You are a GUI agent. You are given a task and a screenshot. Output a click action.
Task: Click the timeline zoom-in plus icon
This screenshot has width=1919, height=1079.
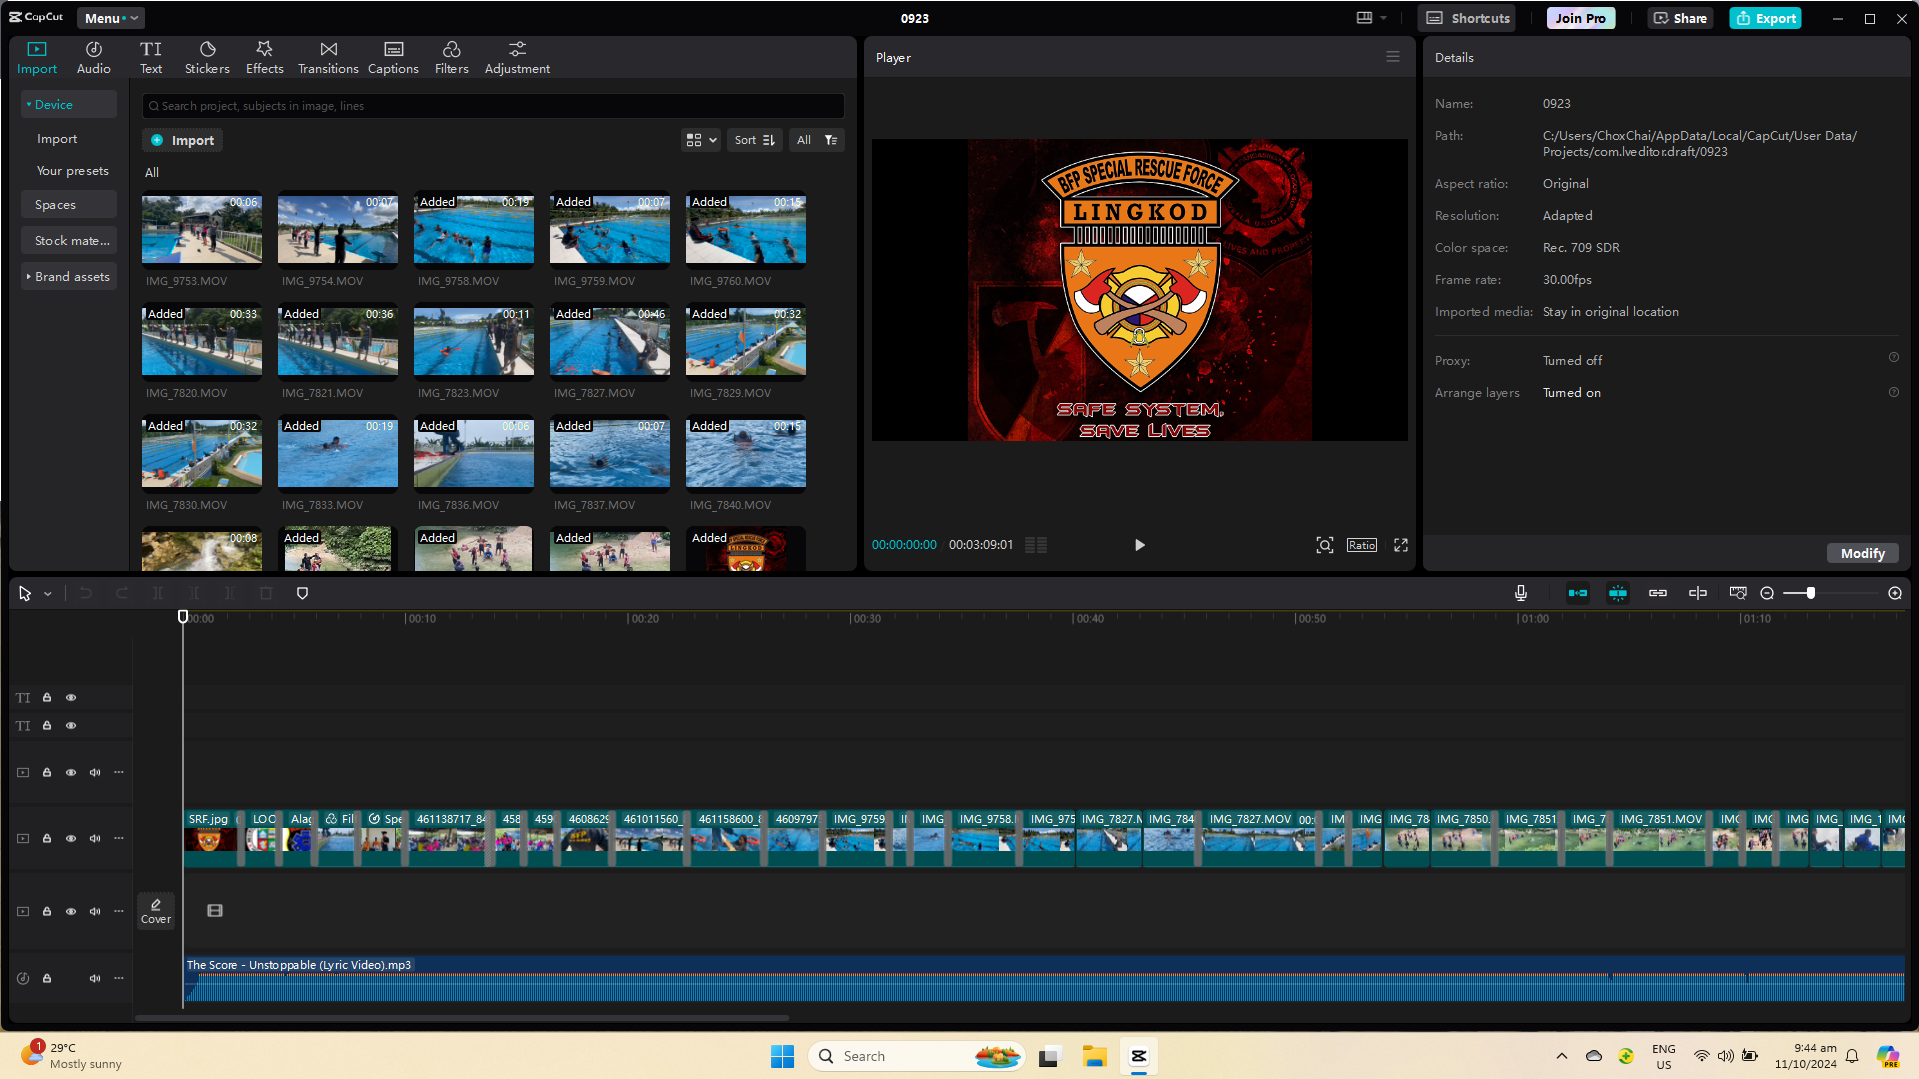click(1894, 593)
